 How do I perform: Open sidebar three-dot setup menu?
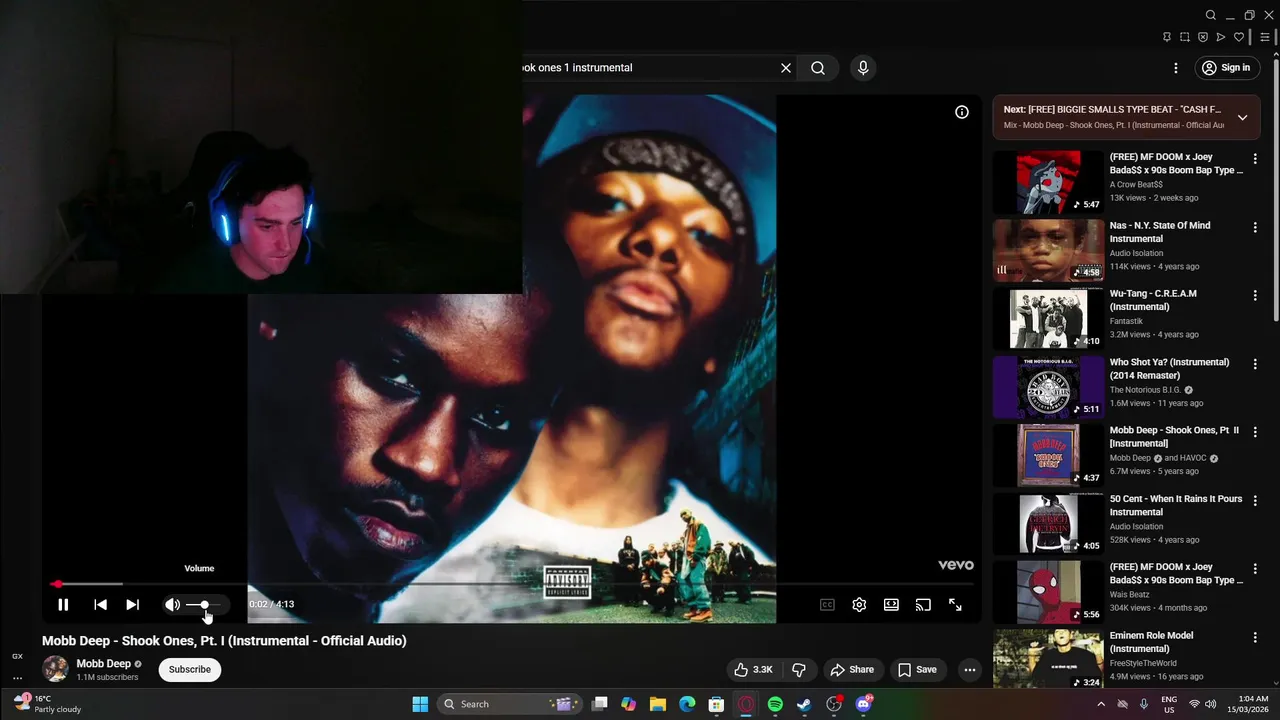coord(17,677)
